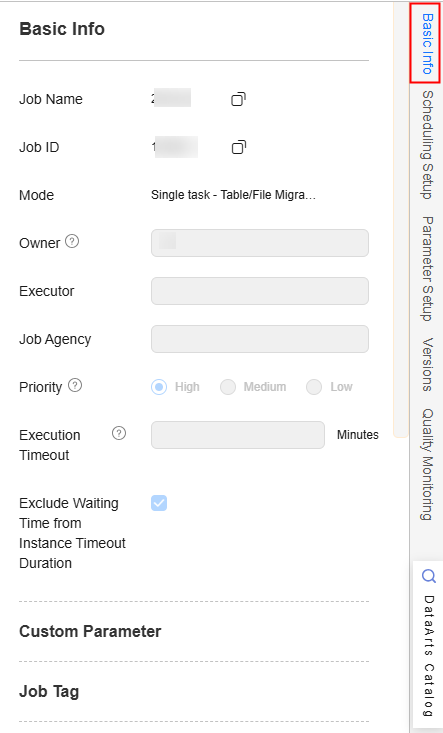Copy the Job ID value
This screenshot has height=733, width=443.
(239, 147)
